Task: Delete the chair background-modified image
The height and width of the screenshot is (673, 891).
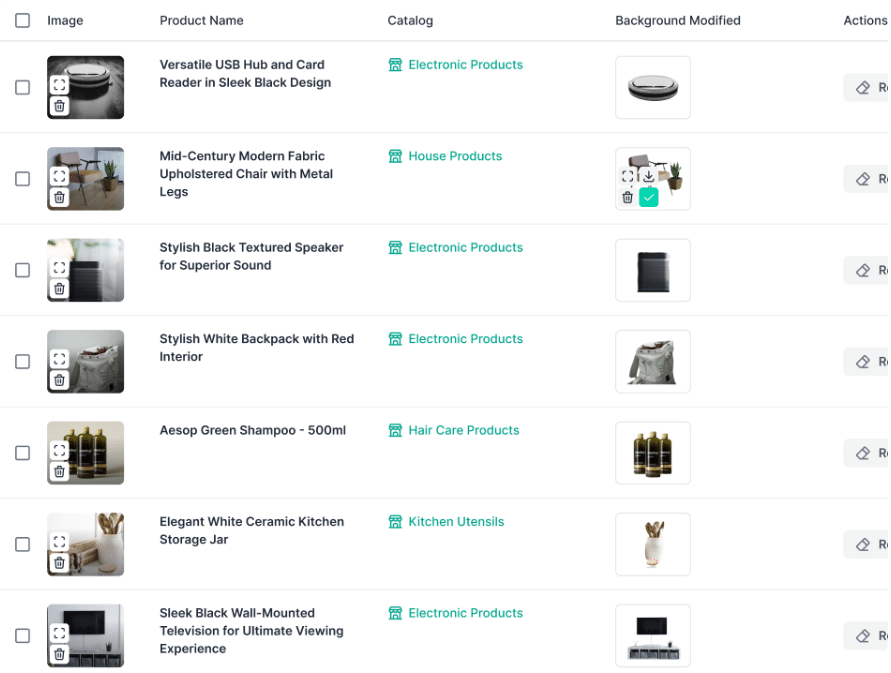Action: pos(627,197)
